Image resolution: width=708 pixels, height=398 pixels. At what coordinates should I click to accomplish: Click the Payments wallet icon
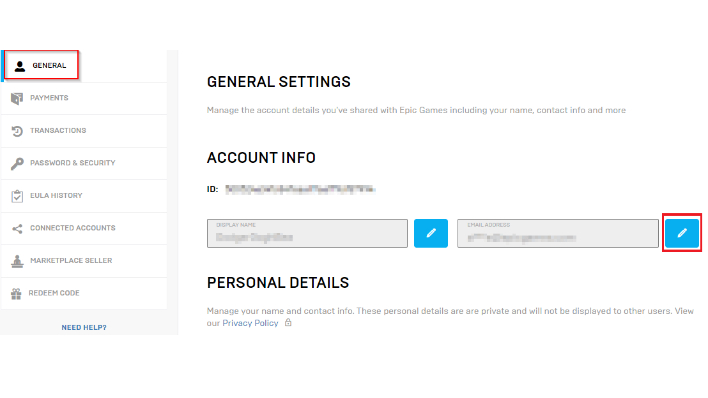coord(17,98)
